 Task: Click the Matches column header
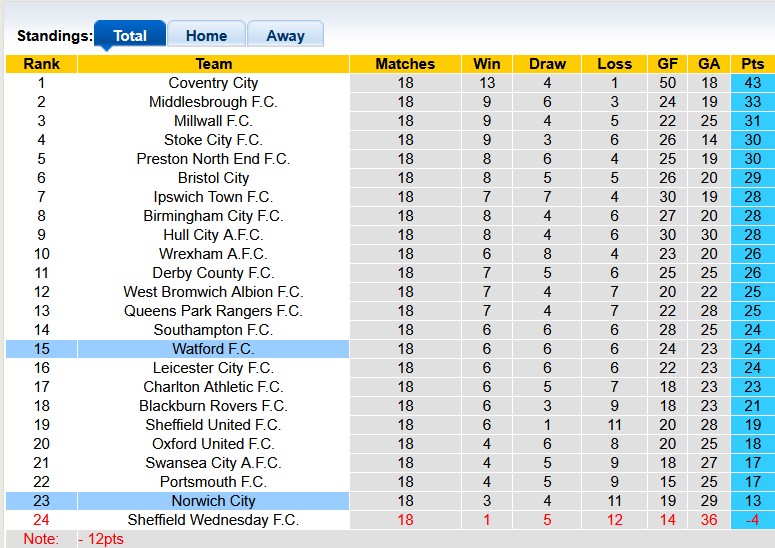pyautogui.click(x=405, y=64)
